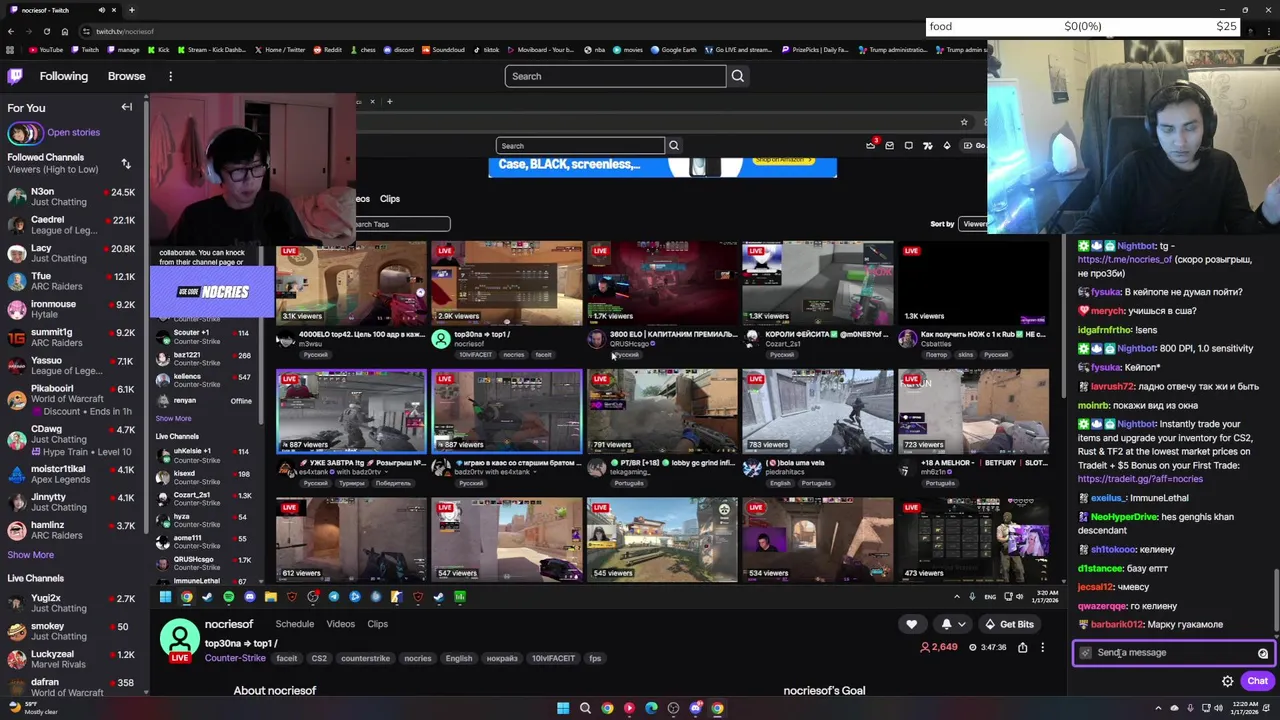Mute the nocriesof tab audio icon
1280x720 pixels.
[x=101, y=10]
